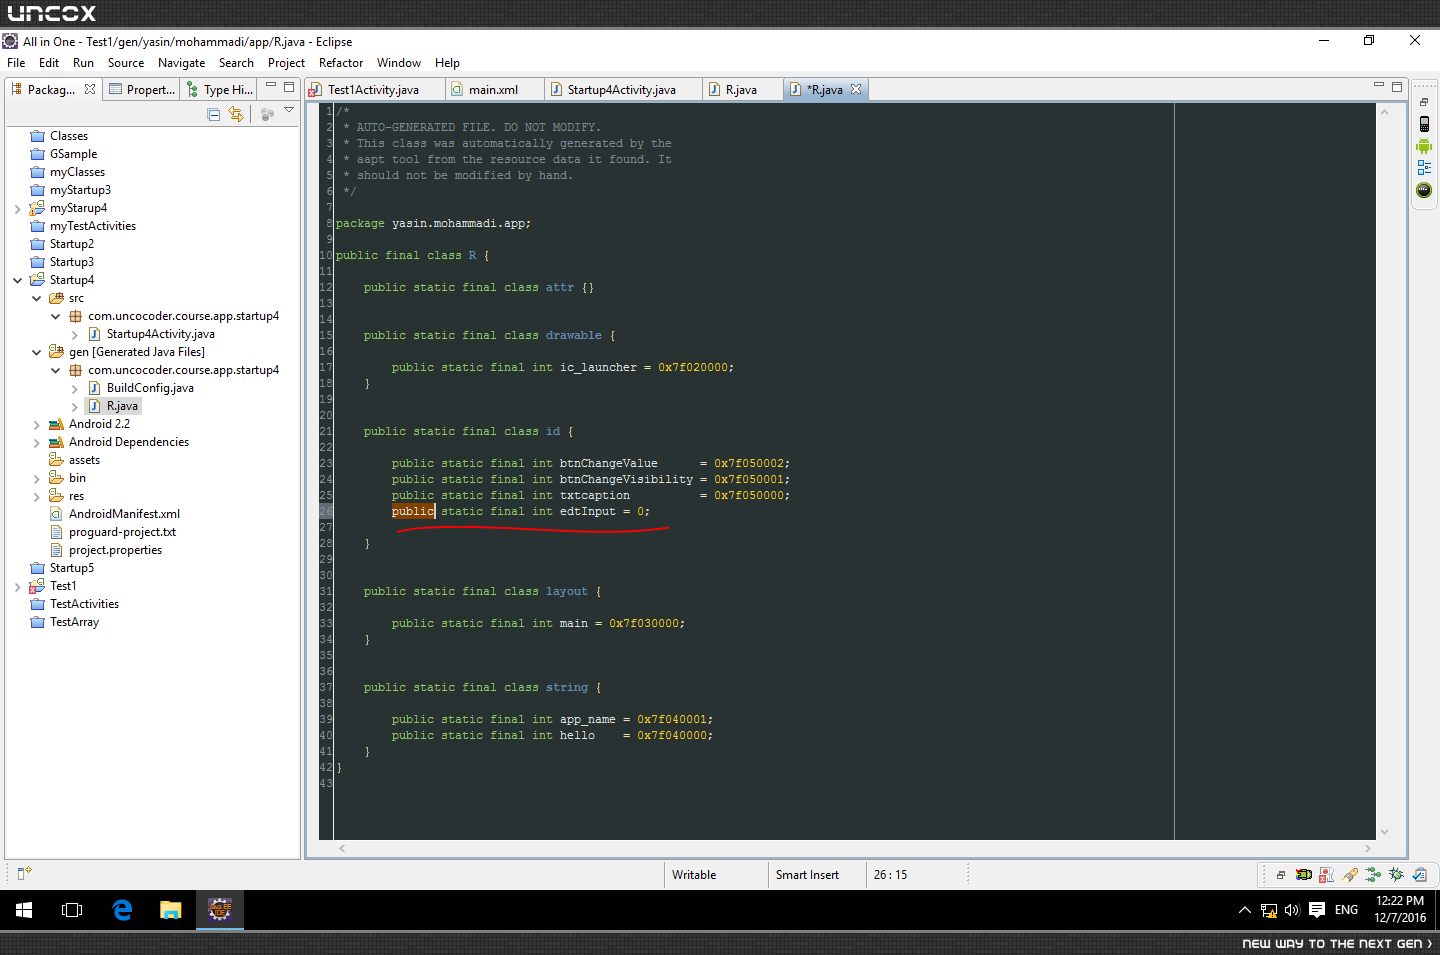Image resolution: width=1440 pixels, height=955 pixels.
Task: Open the Project menu
Action: (x=286, y=63)
